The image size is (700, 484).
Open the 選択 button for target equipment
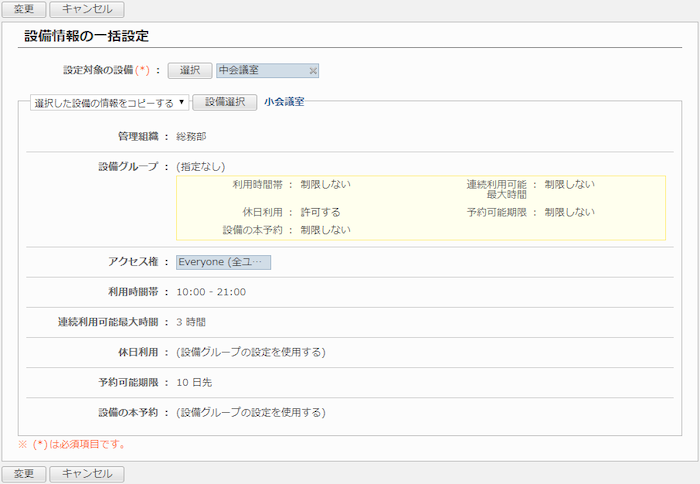click(x=190, y=71)
